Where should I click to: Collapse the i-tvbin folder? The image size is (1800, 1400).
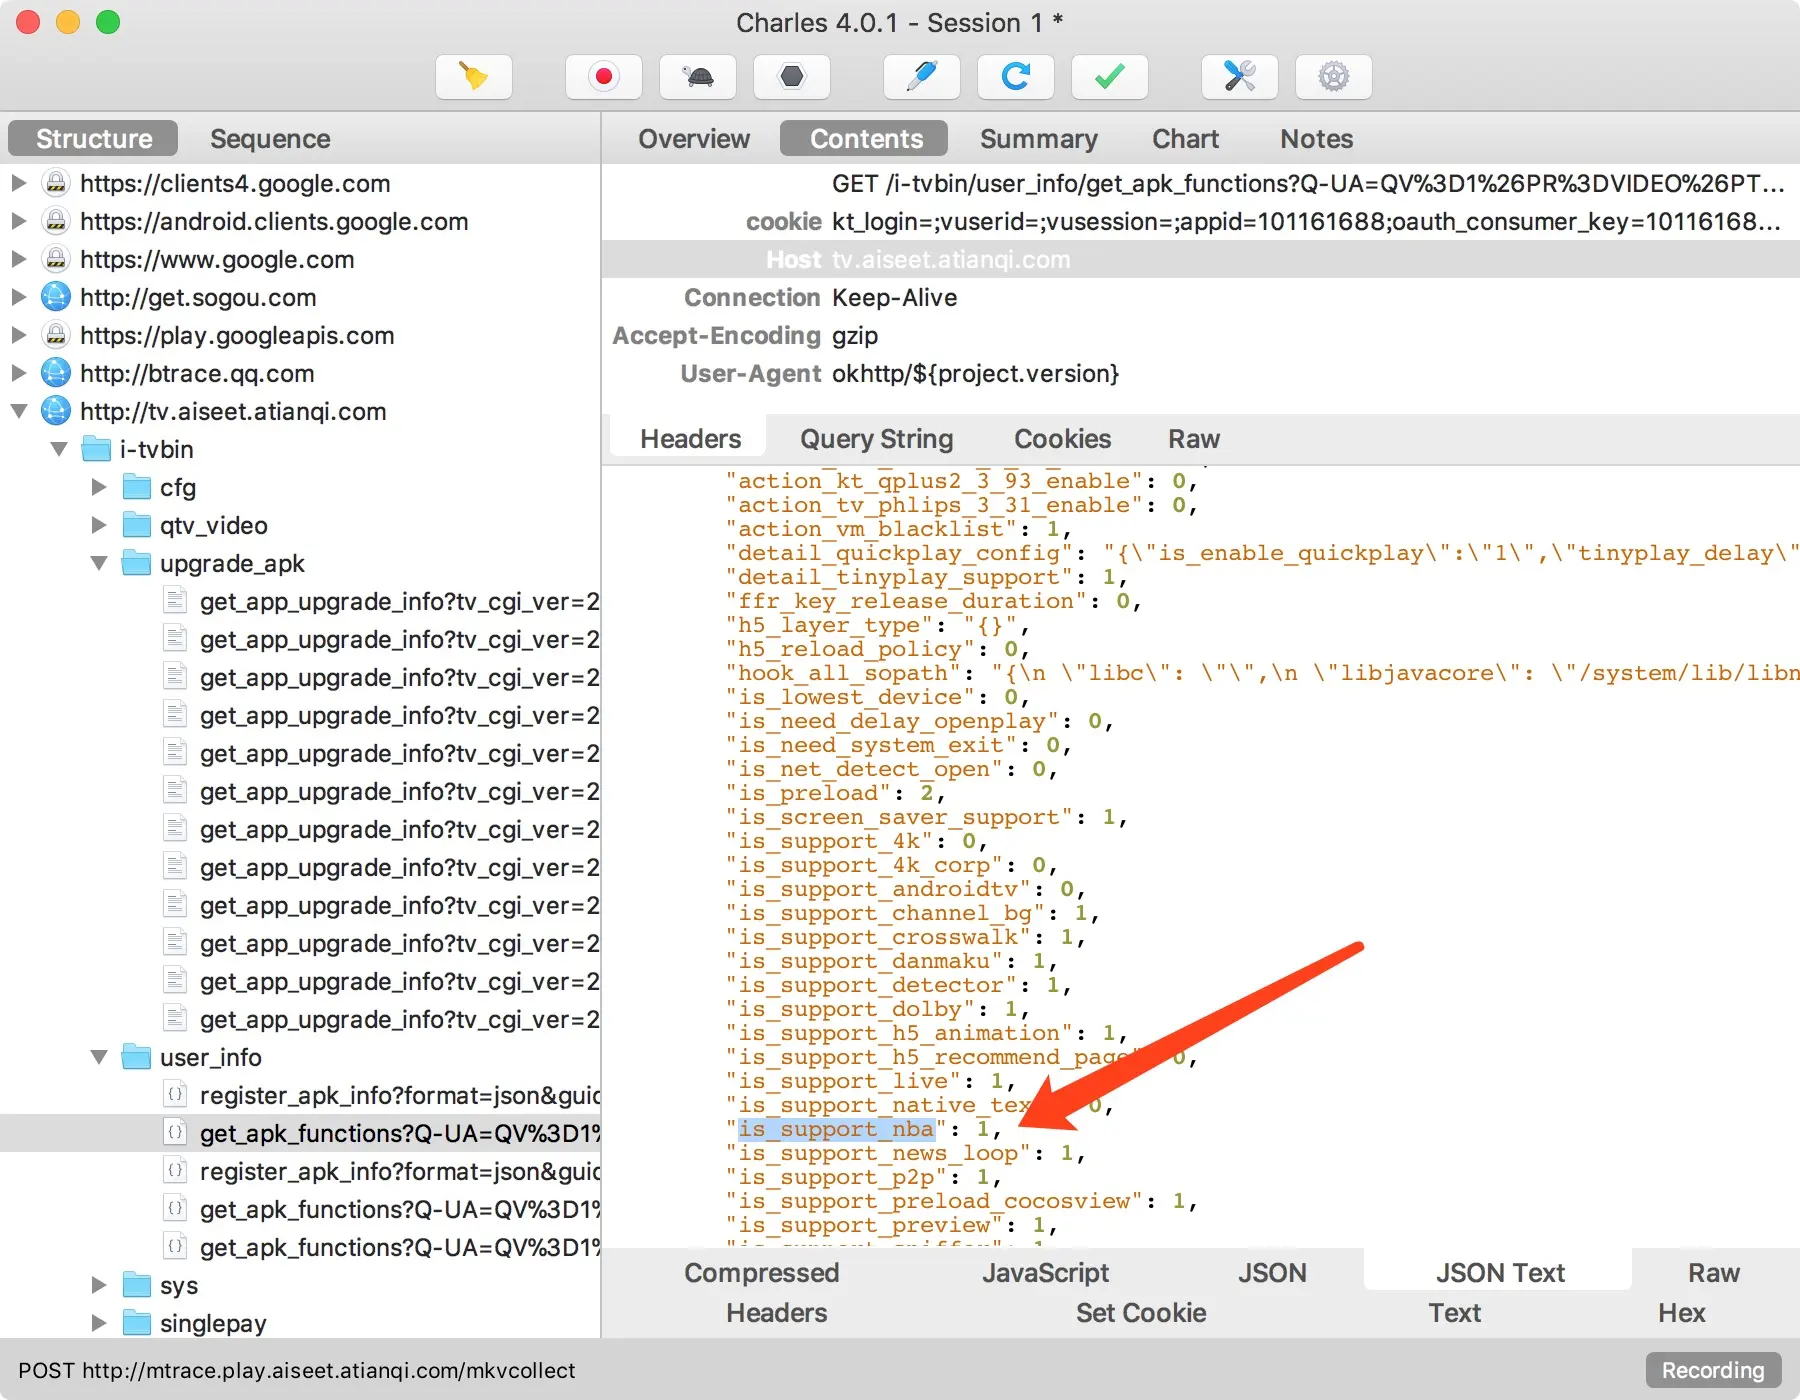pyautogui.click(x=59, y=449)
